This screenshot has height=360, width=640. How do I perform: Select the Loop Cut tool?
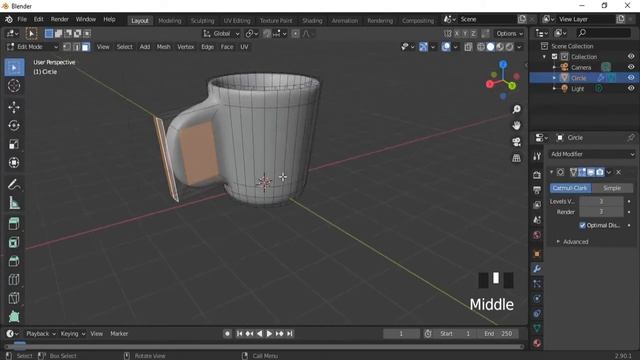coord(14,280)
